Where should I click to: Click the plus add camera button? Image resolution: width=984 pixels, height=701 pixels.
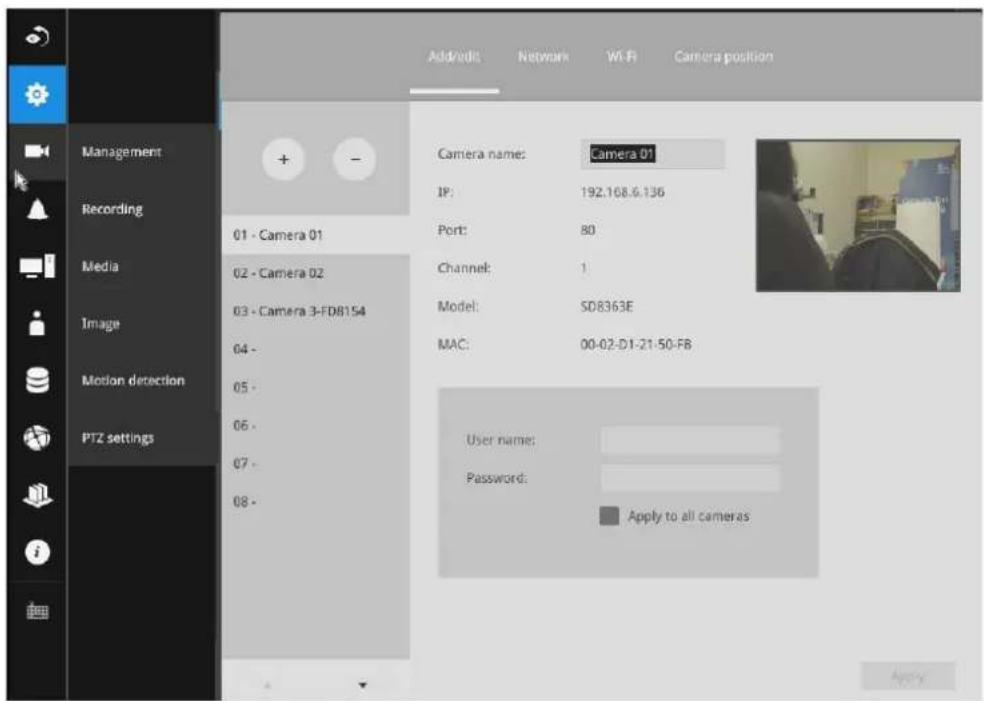284,159
